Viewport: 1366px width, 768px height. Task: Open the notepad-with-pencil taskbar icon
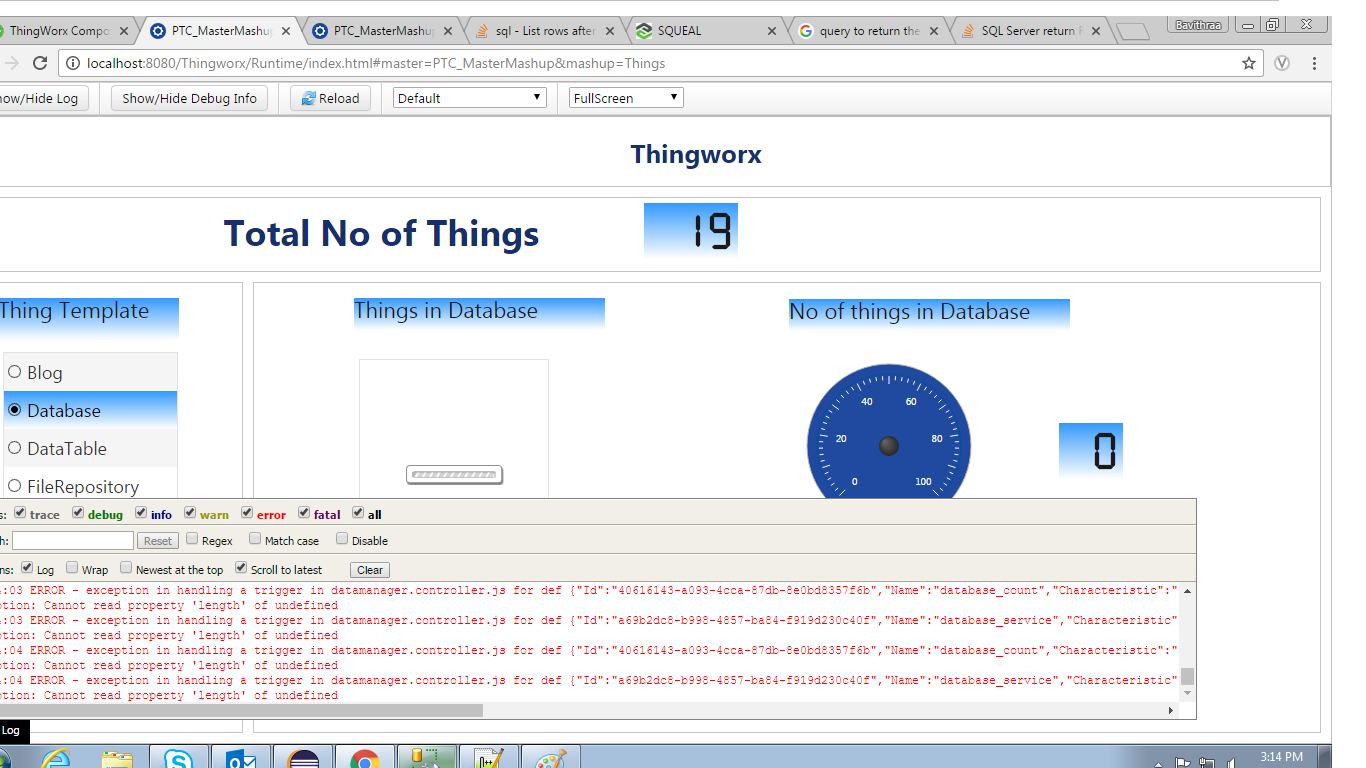tap(489, 757)
